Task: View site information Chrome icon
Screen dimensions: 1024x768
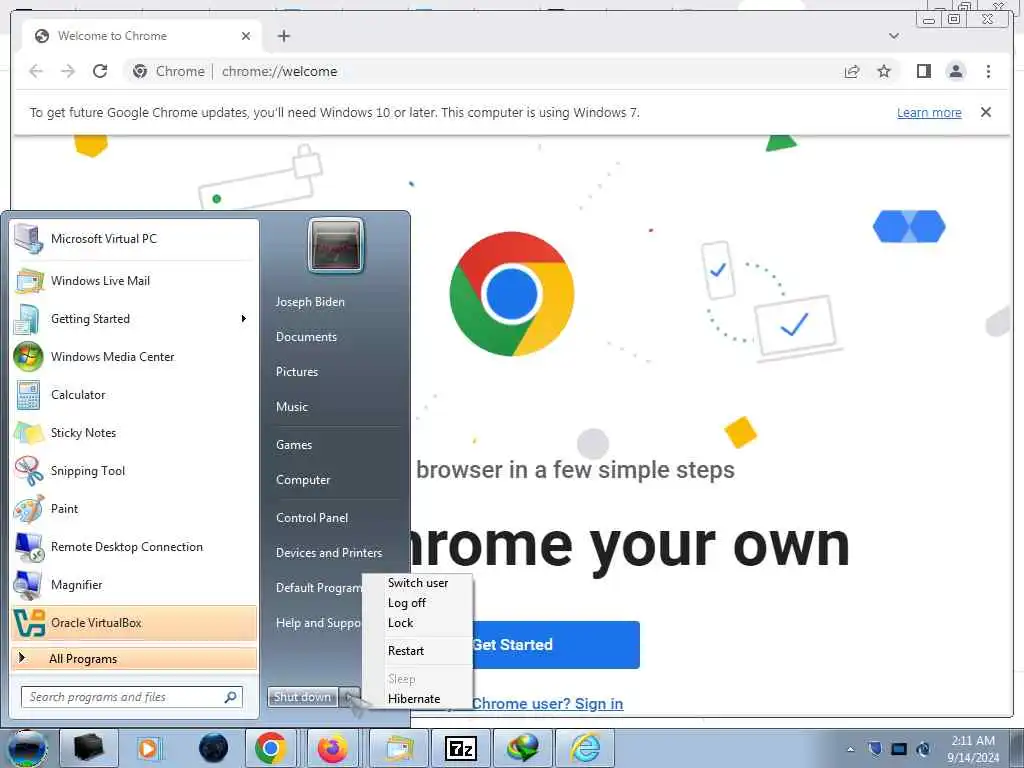Action: click(x=140, y=71)
